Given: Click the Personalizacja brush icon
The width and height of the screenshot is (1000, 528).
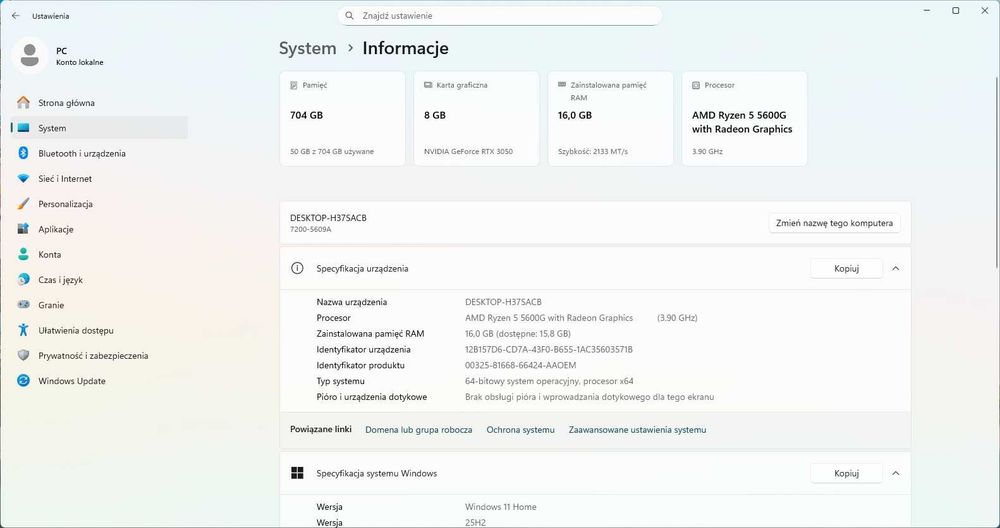Looking at the screenshot, I should [x=24, y=204].
